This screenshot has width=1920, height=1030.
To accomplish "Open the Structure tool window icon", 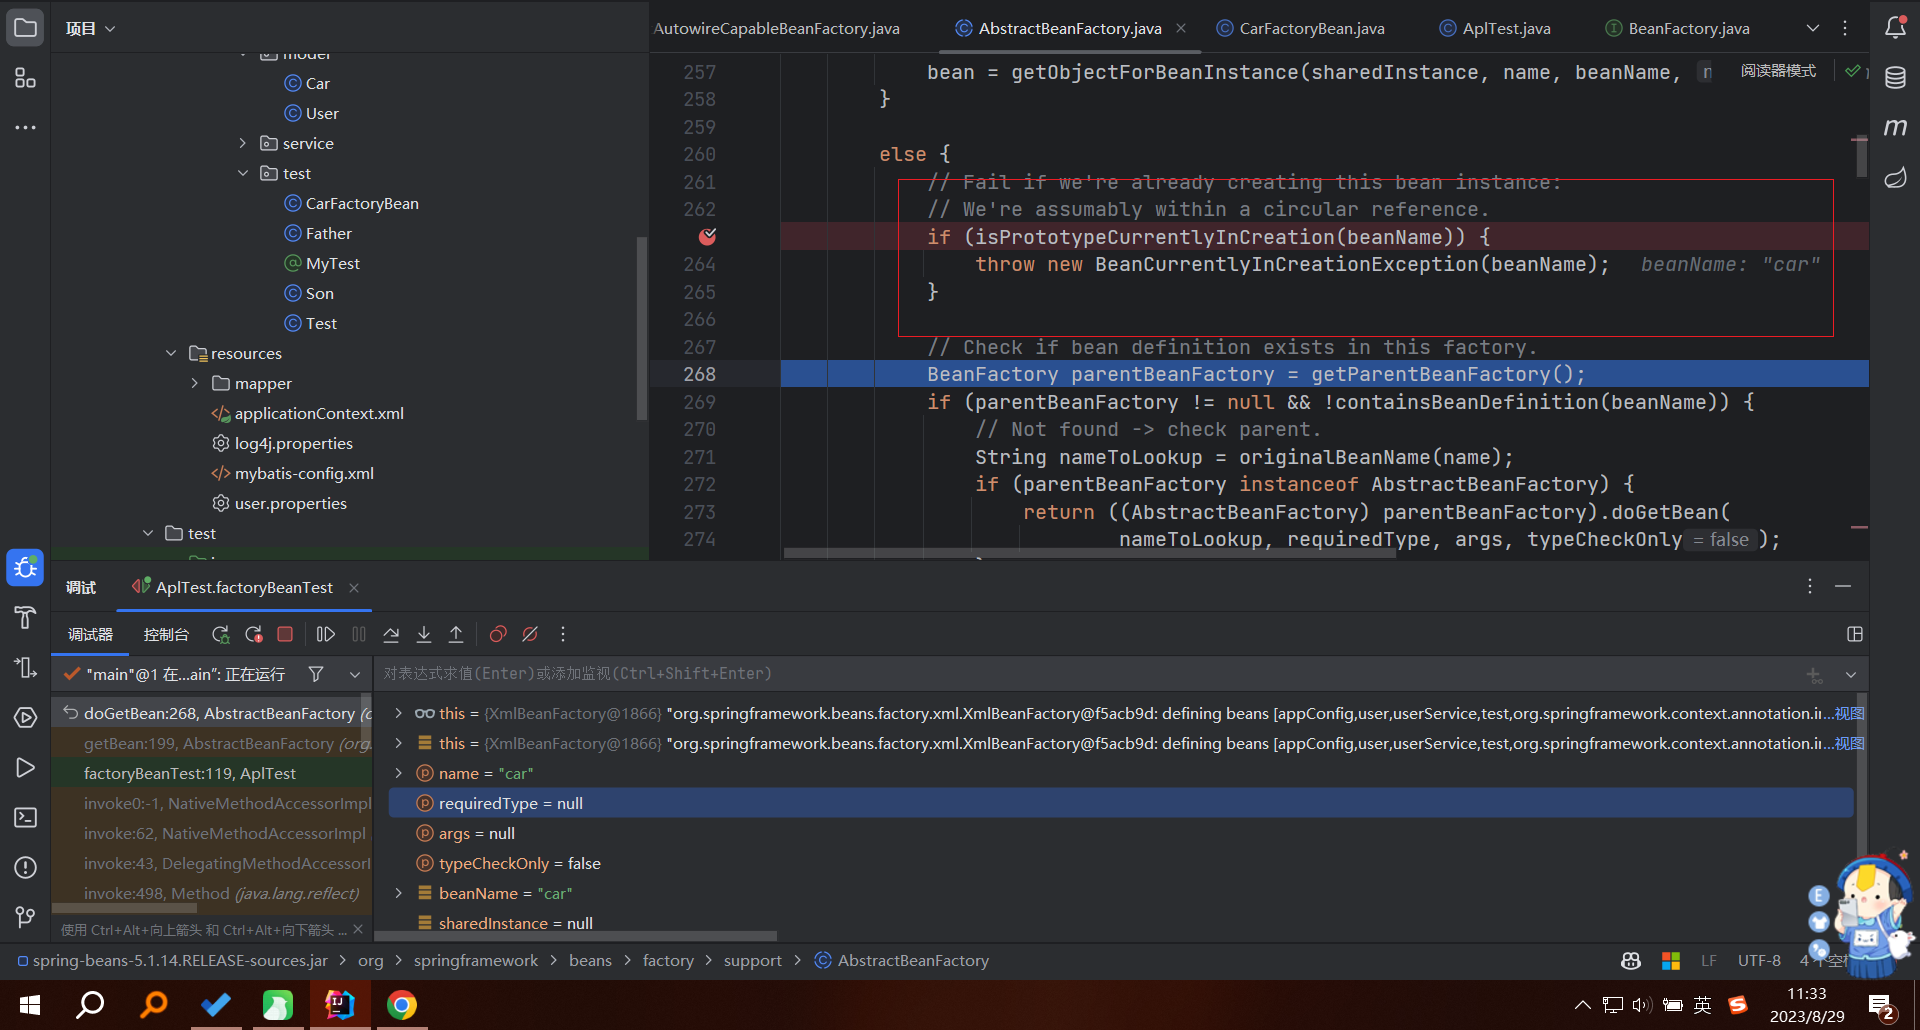I will 25,78.
